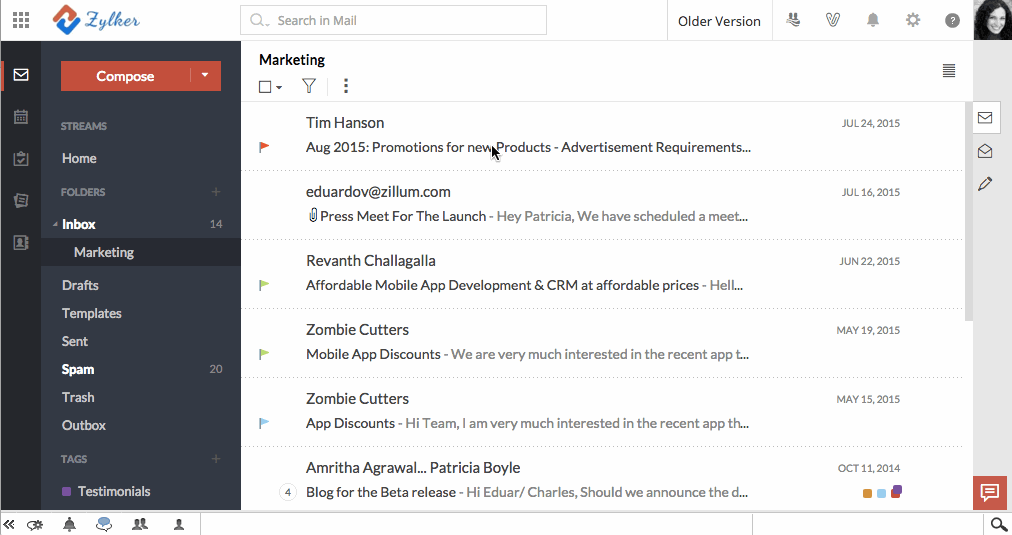Image resolution: width=1012 pixels, height=535 pixels.
Task: Open the three-dot more actions menu
Action: (346, 86)
